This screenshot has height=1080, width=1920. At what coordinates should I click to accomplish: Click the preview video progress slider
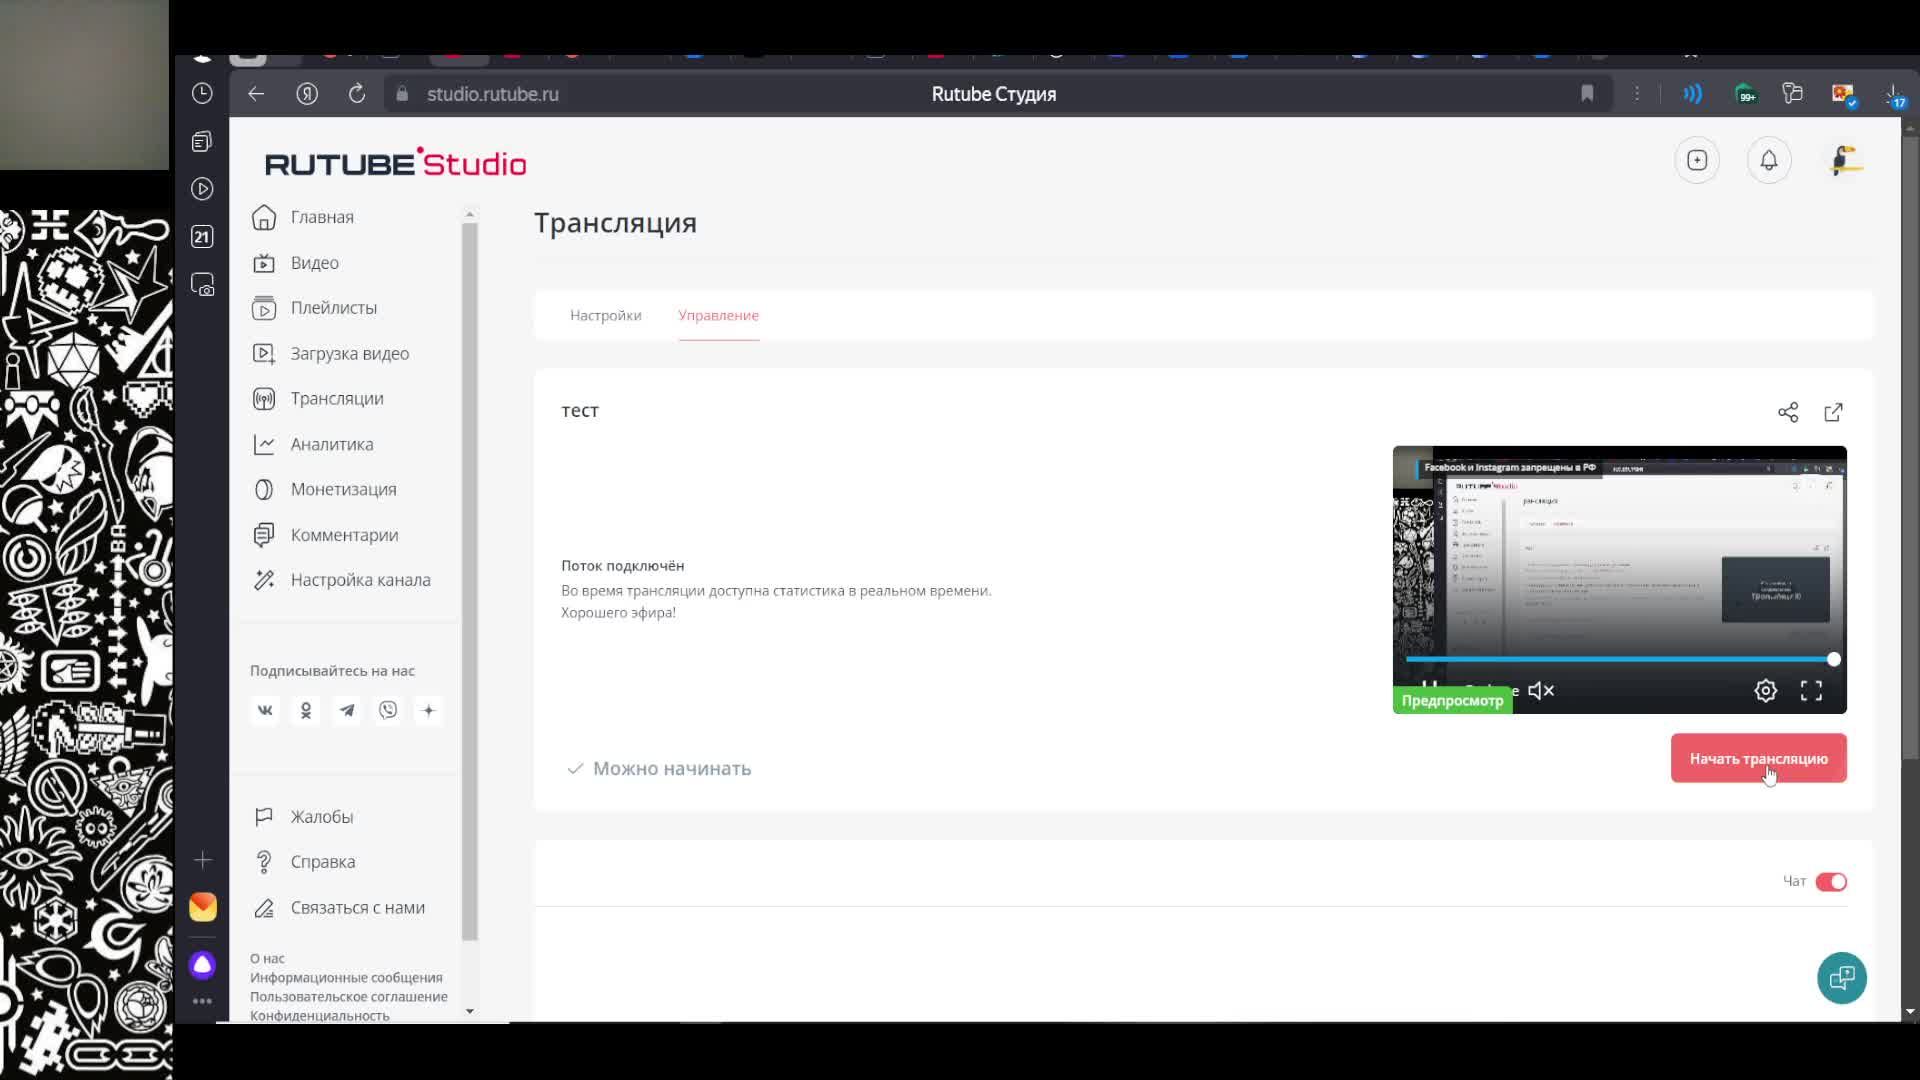click(1618, 659)
